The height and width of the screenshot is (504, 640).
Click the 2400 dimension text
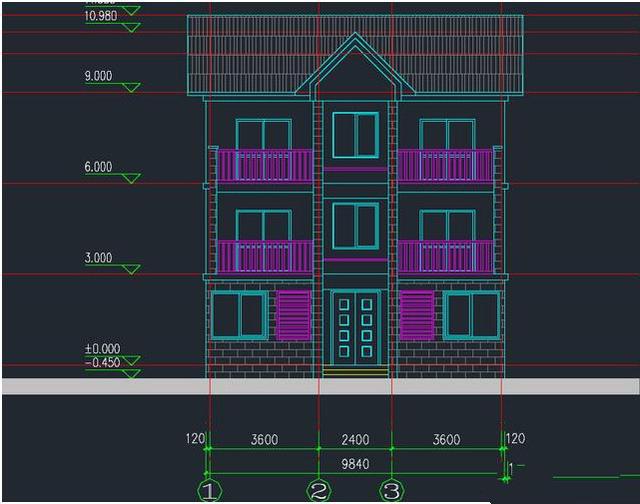click(x=355, y=440)
